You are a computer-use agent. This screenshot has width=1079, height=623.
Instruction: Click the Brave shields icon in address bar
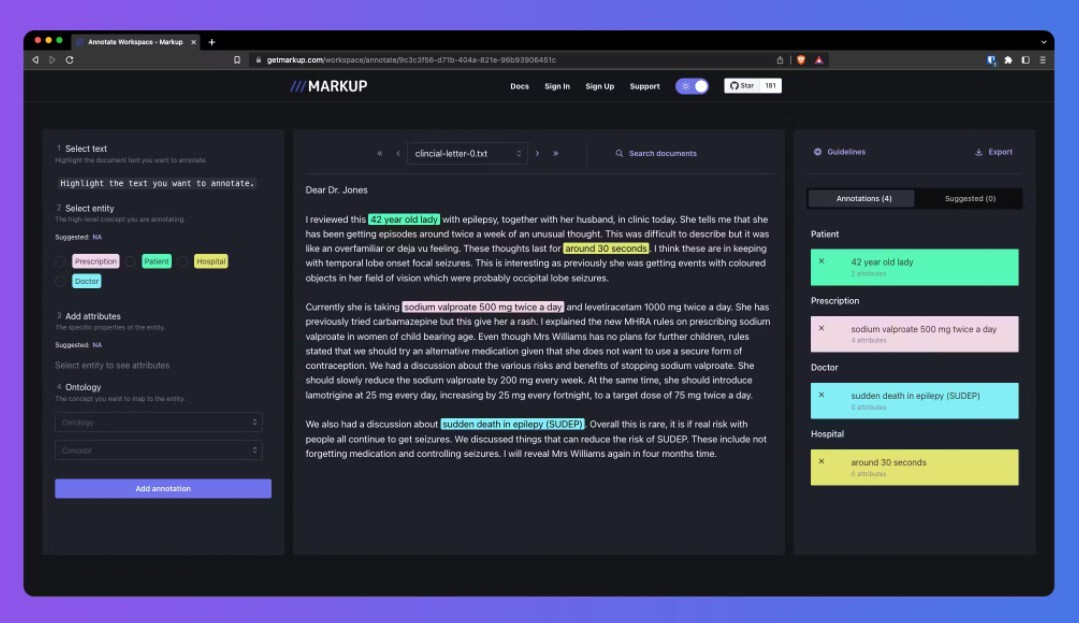pyautogui.click(x=800, y=60)
